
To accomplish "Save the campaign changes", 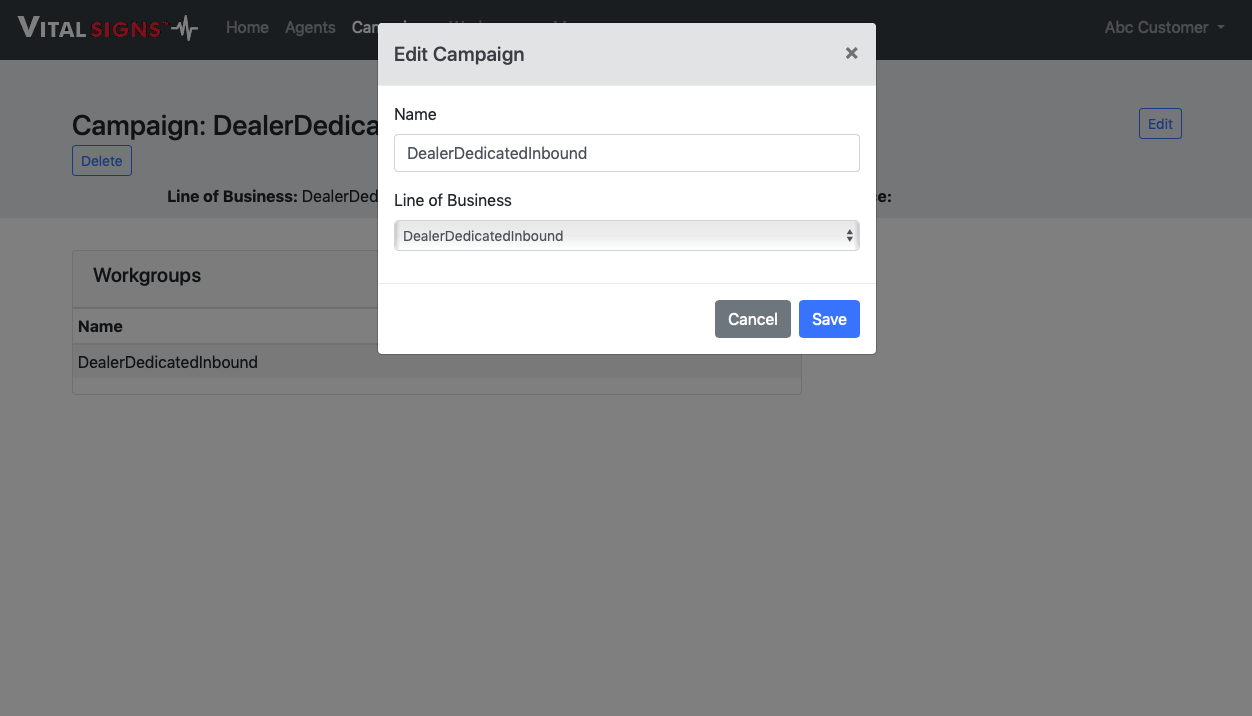I will tap(829, 319).
